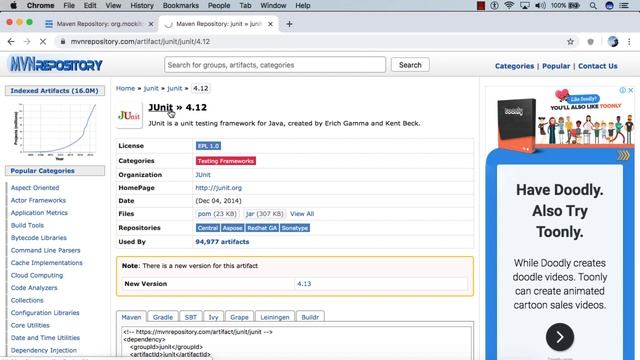Open the Categories header link
Image resolution: width=640 pixels, height=360 pixels.
coord(514,66)
